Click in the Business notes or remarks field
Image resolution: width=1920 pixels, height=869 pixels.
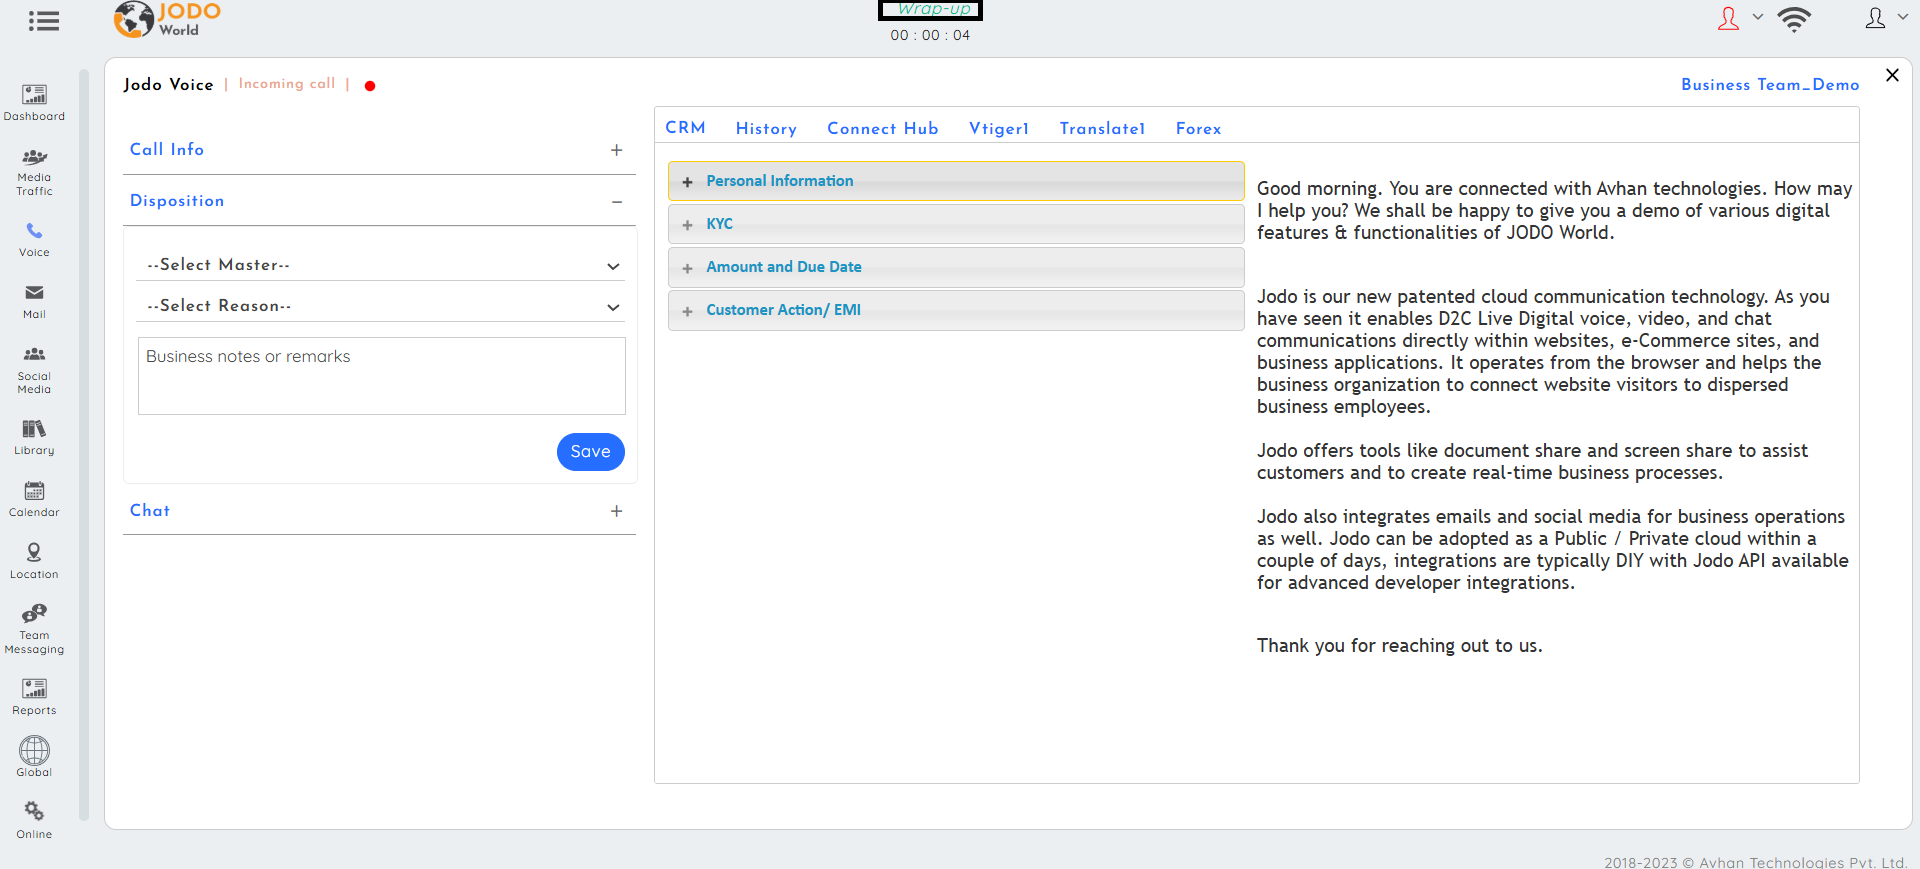click(x=382, y=376)
